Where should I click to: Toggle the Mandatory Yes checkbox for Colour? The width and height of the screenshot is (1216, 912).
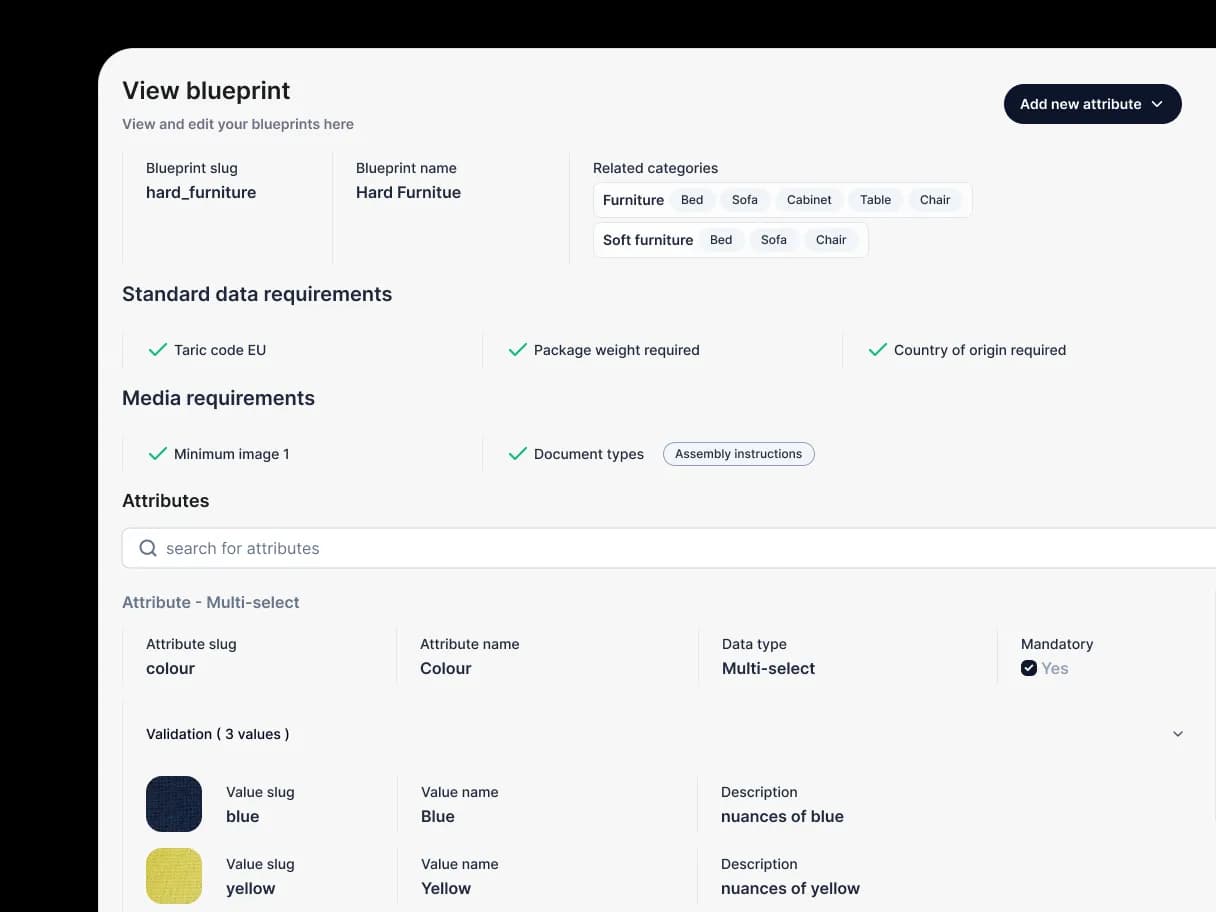[1028, 668]
